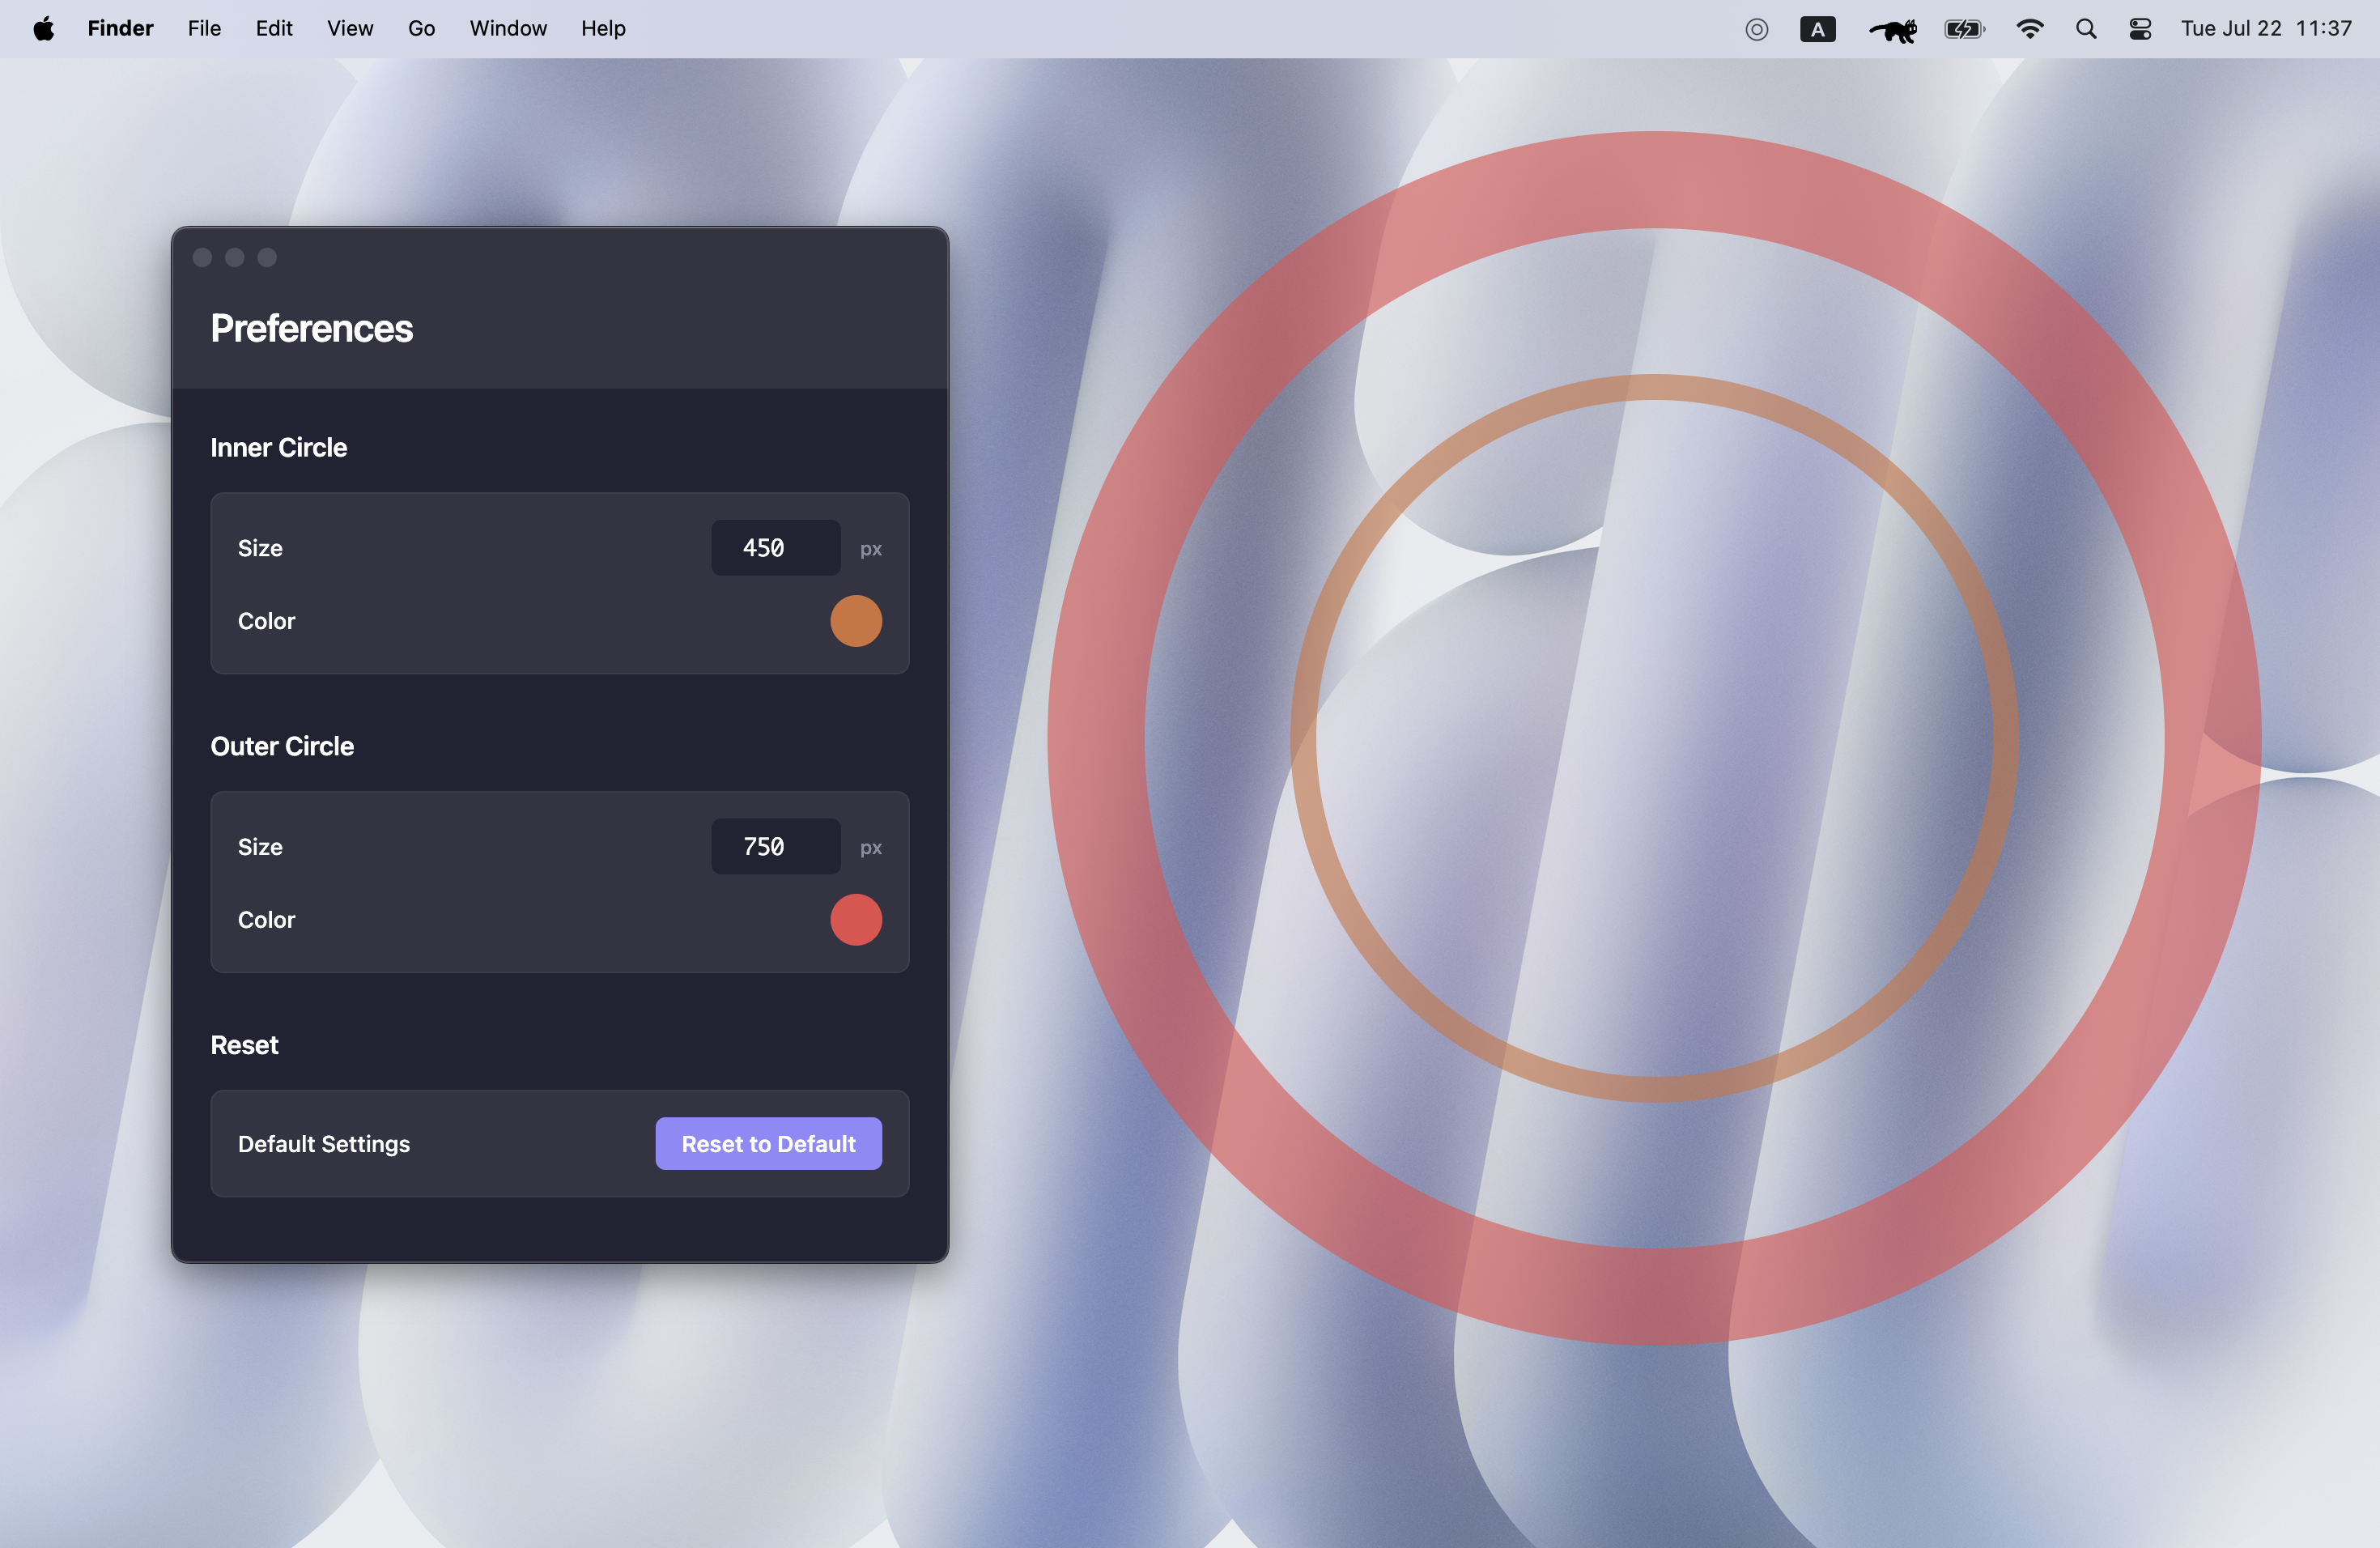Open the Edit menu
Image resolution: width=2380 pixels, height=1548 pixels.
click(x=274, y=29)
